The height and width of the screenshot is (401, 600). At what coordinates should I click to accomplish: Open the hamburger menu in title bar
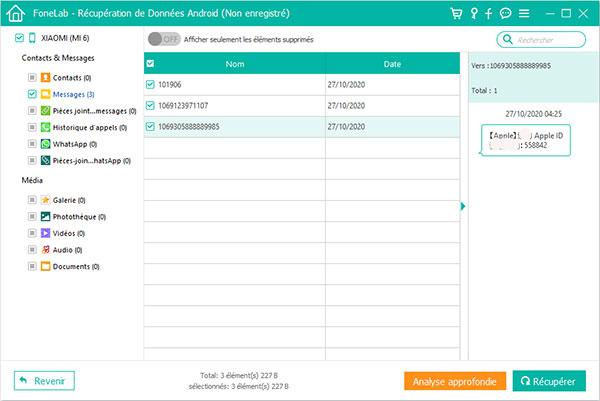523,14
